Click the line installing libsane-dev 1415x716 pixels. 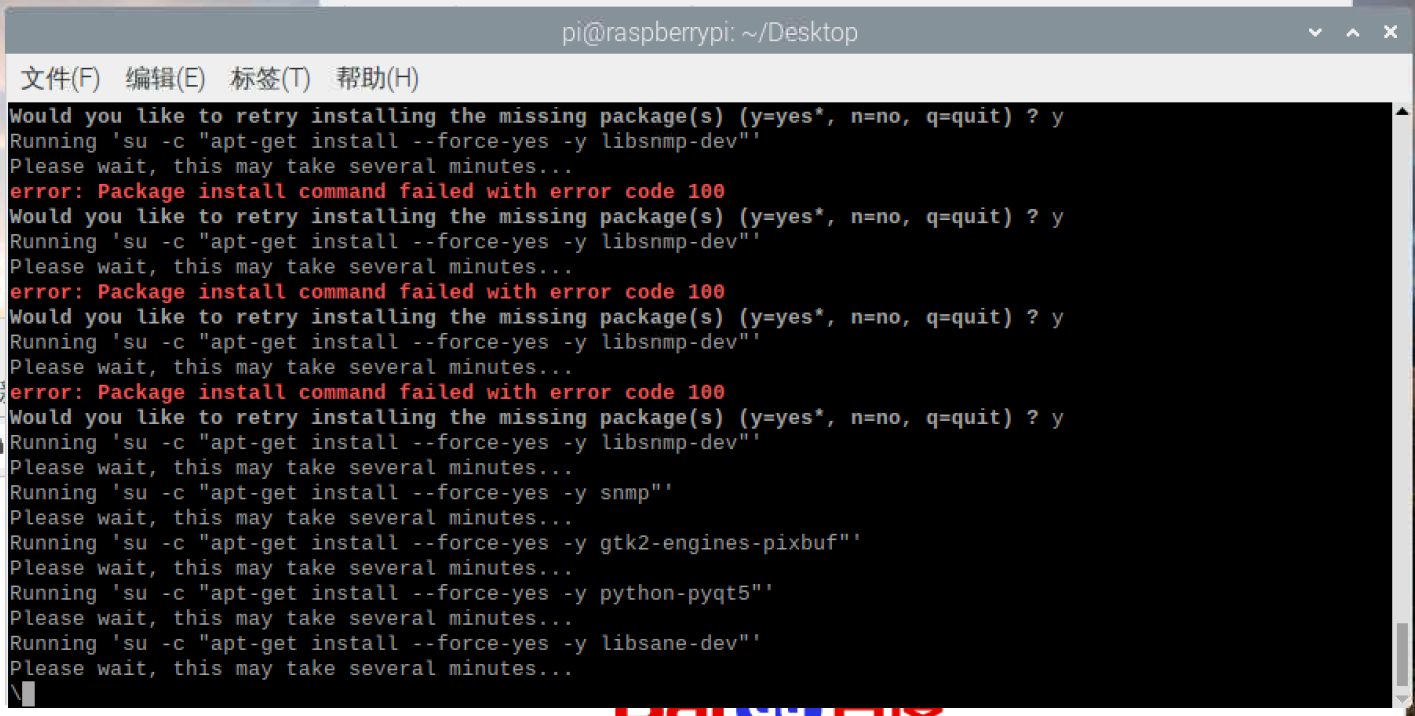pos(386,643)
